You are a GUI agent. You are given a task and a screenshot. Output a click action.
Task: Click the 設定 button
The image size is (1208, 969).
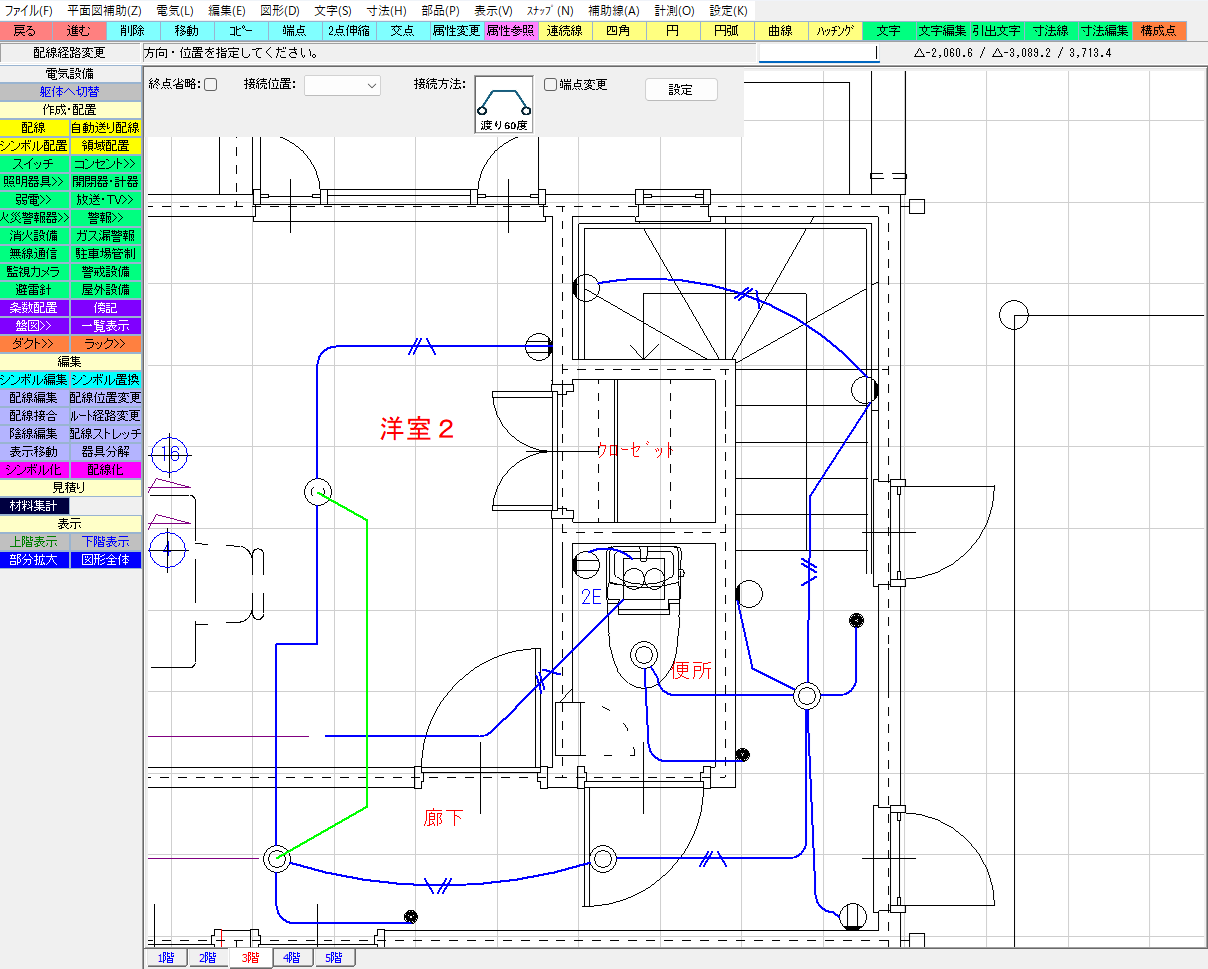pyautogui.click(x=681, y=89)
